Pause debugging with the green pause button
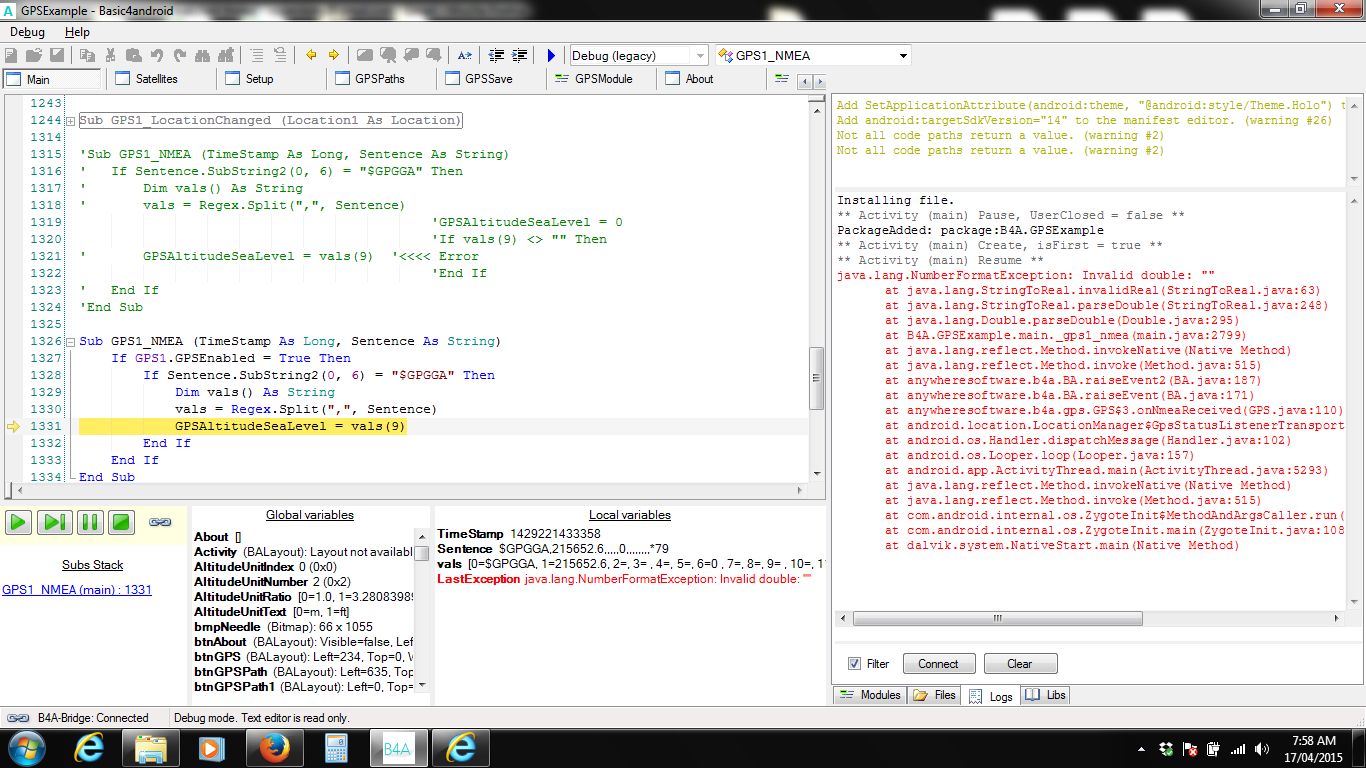1366x768 pixels. coord(88,522)
